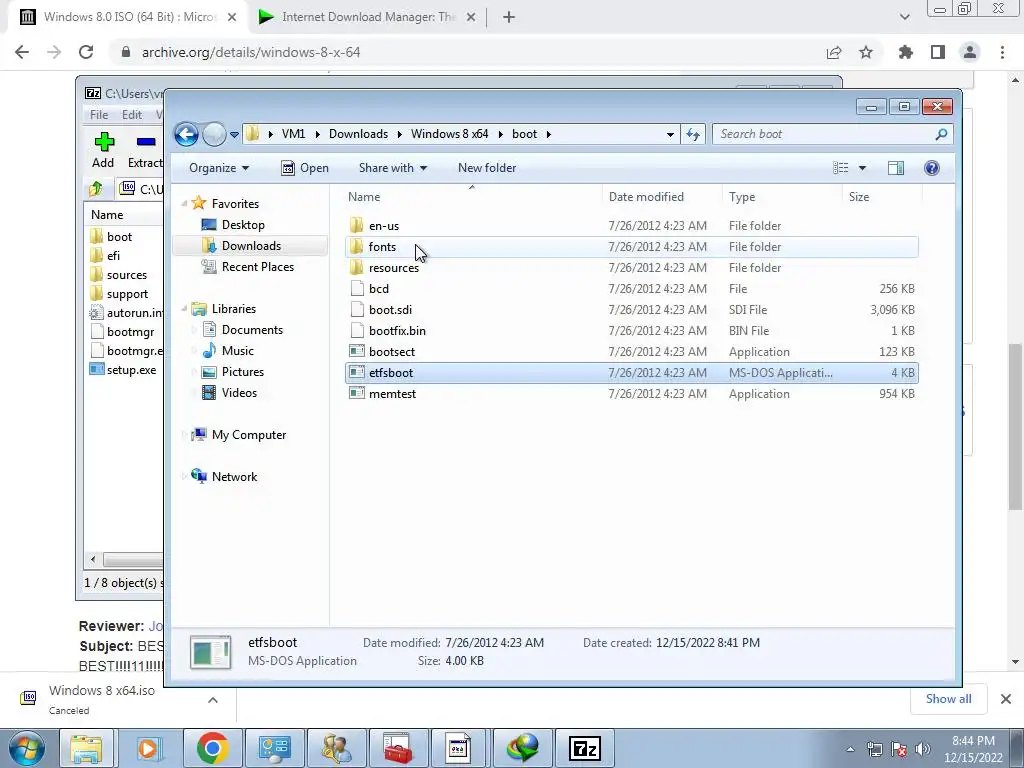Open recent locations dropdown near Back button
This screenshot has width=1024, height=768.
click(234, 135)
